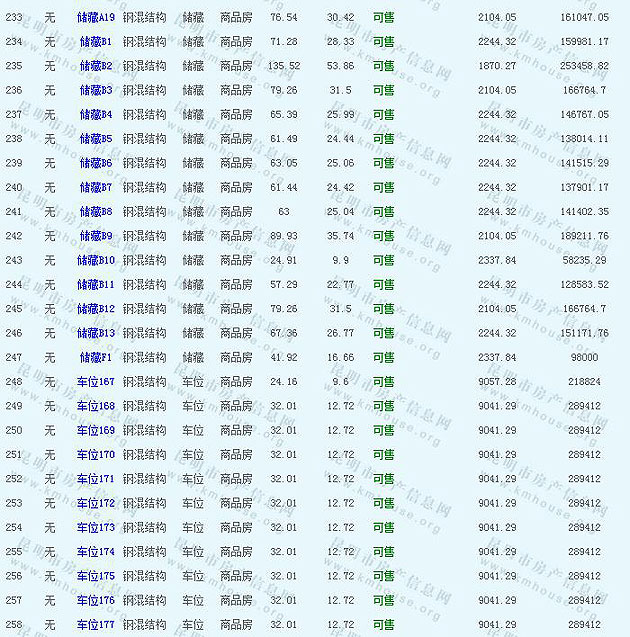View the 车位177 parking space link
The width and height of the screenshot is (630, 637).
96,625
